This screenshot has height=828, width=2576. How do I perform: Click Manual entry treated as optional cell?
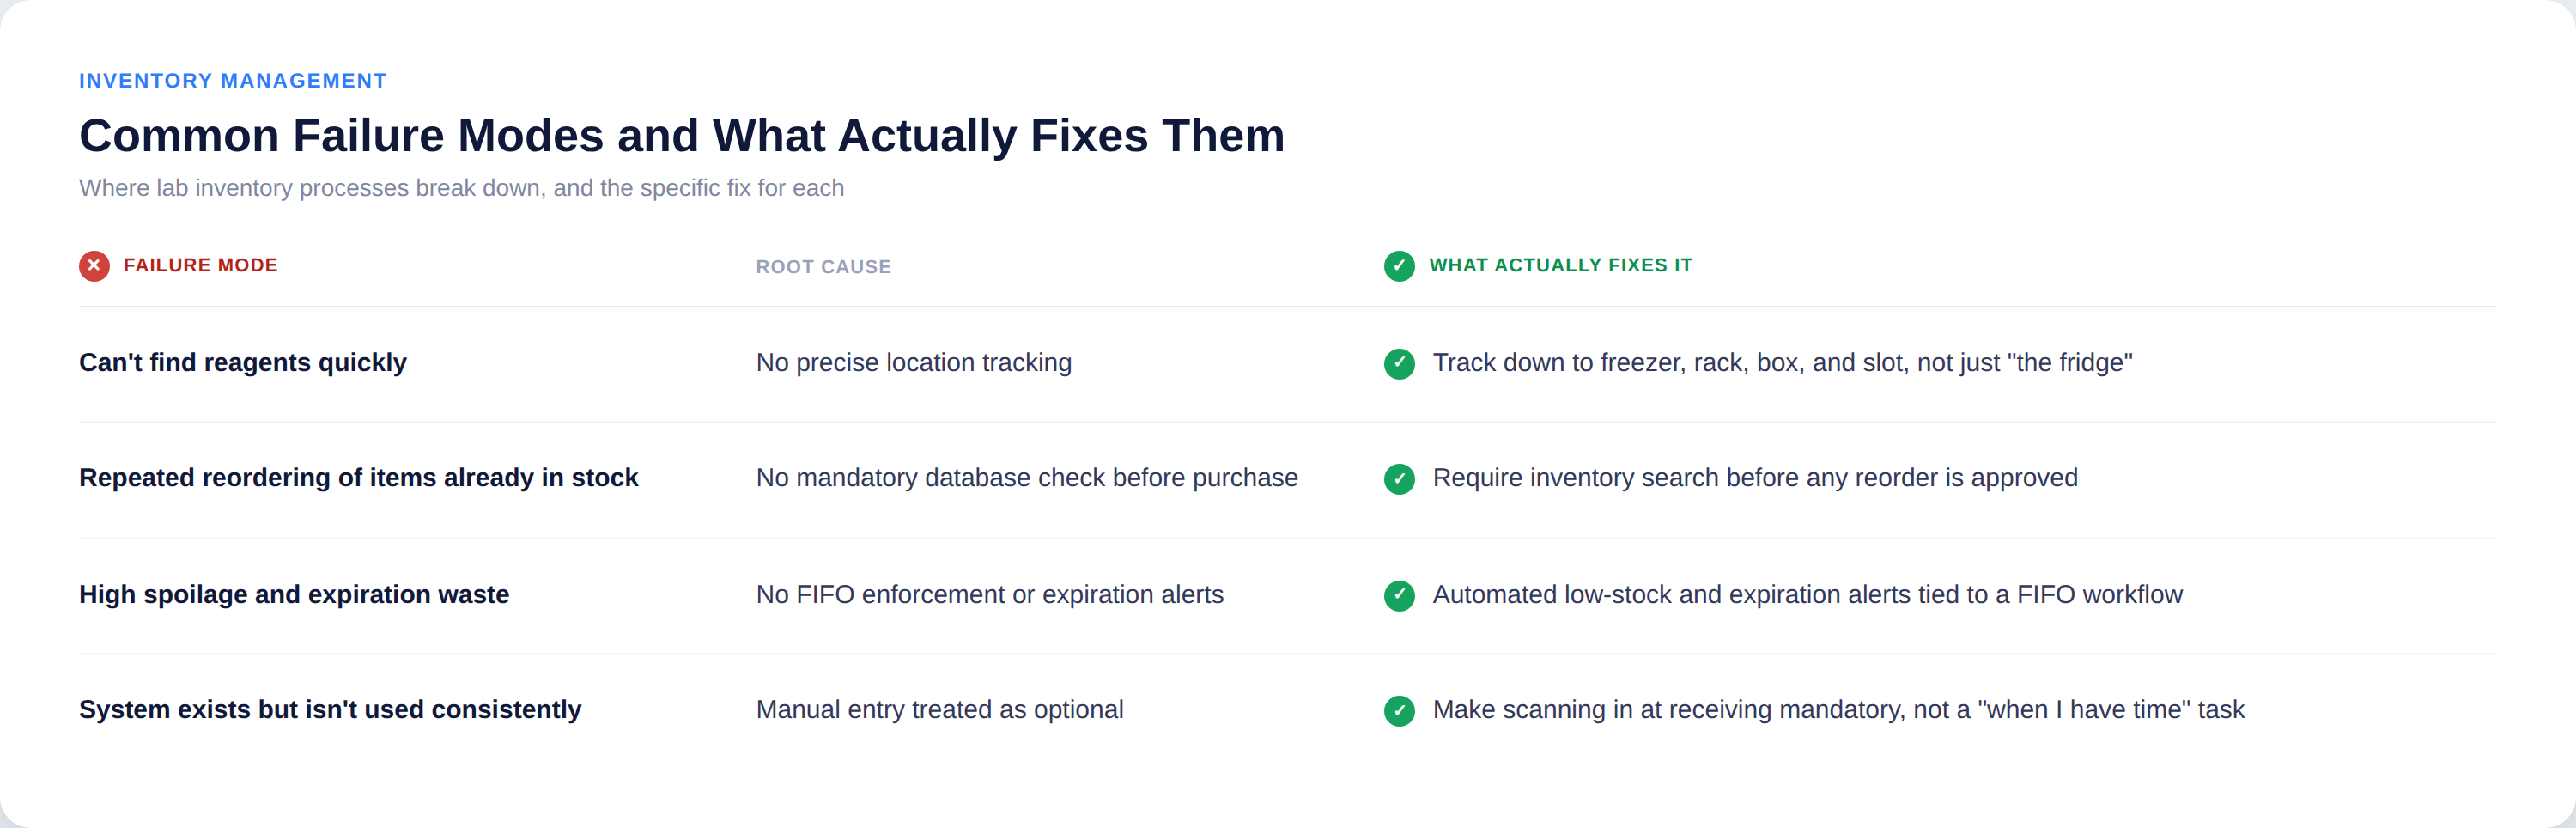pyautogui.click(x=940, y=709)
